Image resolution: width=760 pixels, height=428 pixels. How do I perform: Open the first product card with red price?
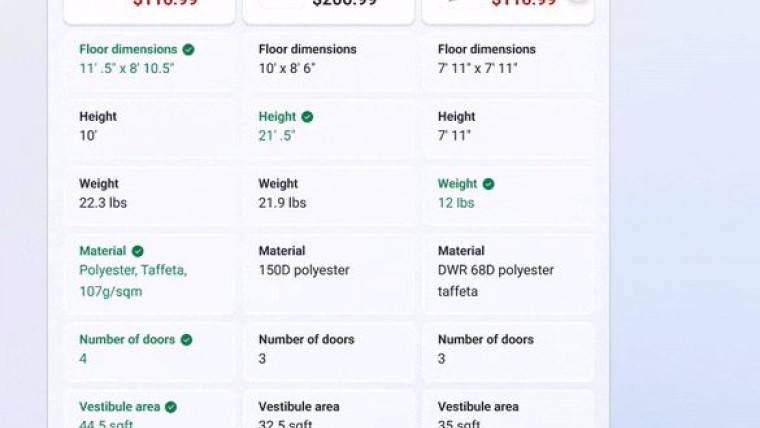click(149, 10)
